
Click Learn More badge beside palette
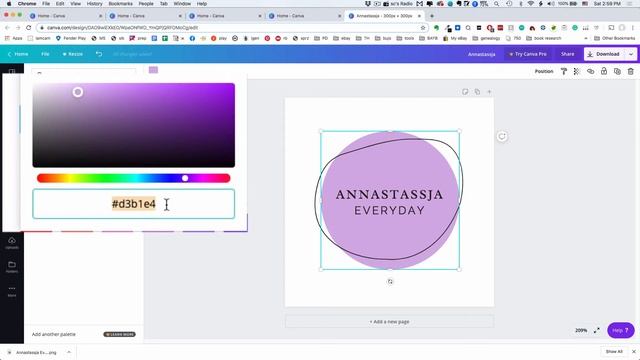point(120,334)
